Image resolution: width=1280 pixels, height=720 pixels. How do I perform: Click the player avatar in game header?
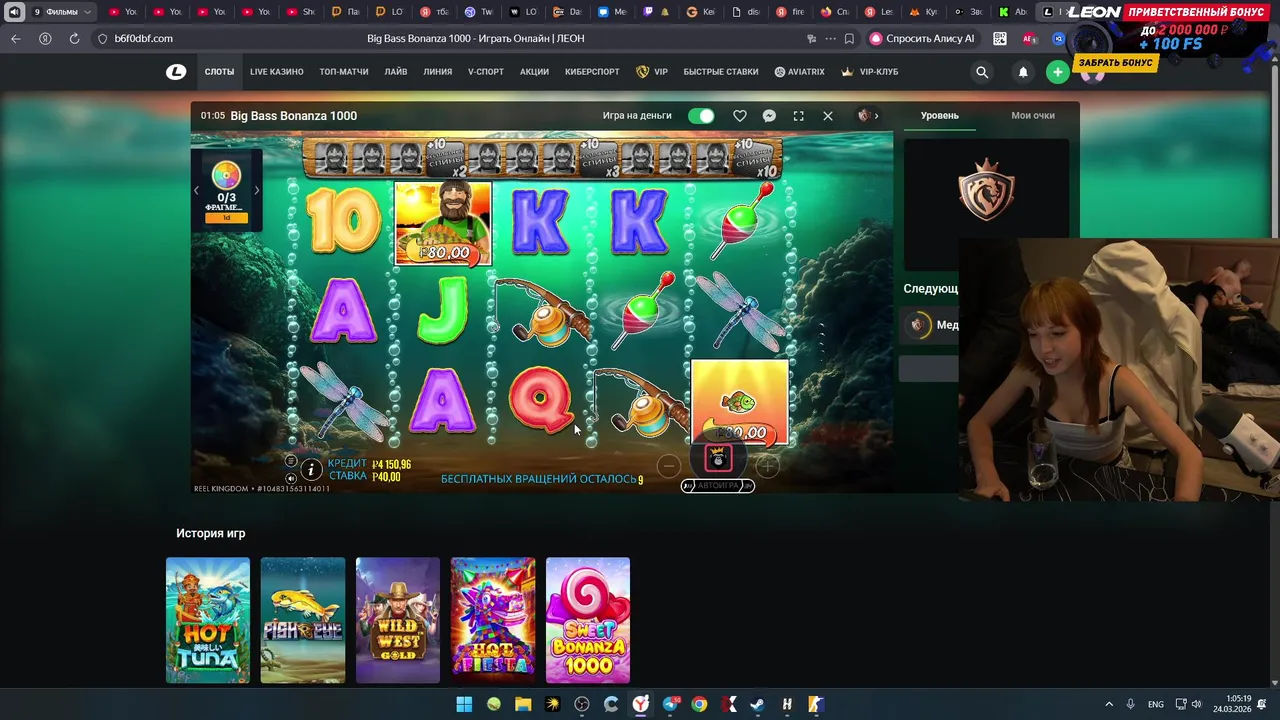coord(864,116)
